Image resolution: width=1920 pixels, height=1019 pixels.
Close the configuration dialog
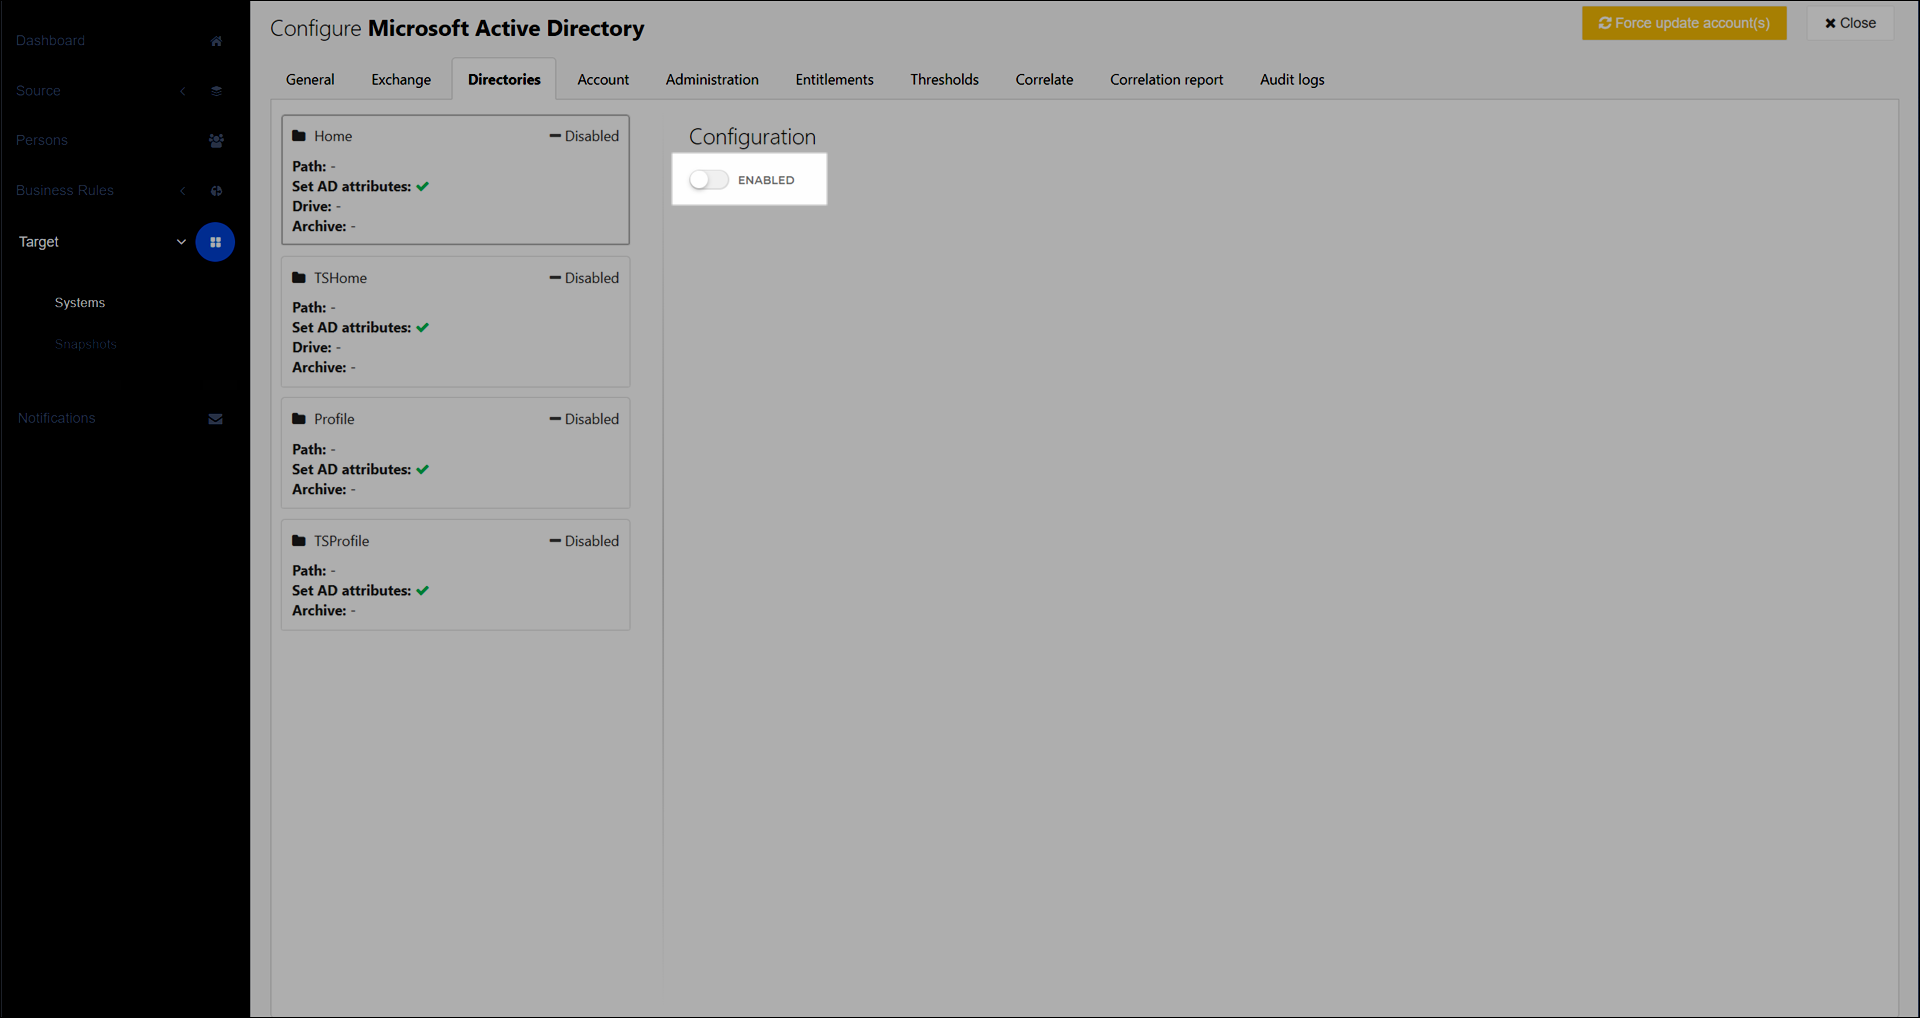click(x=1850, y=23)
